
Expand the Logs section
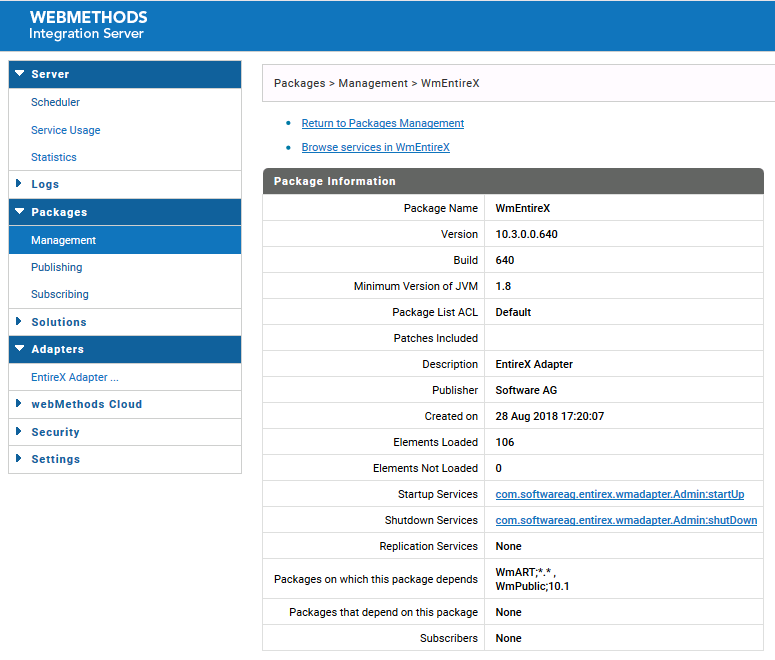(x=19, y=184)
